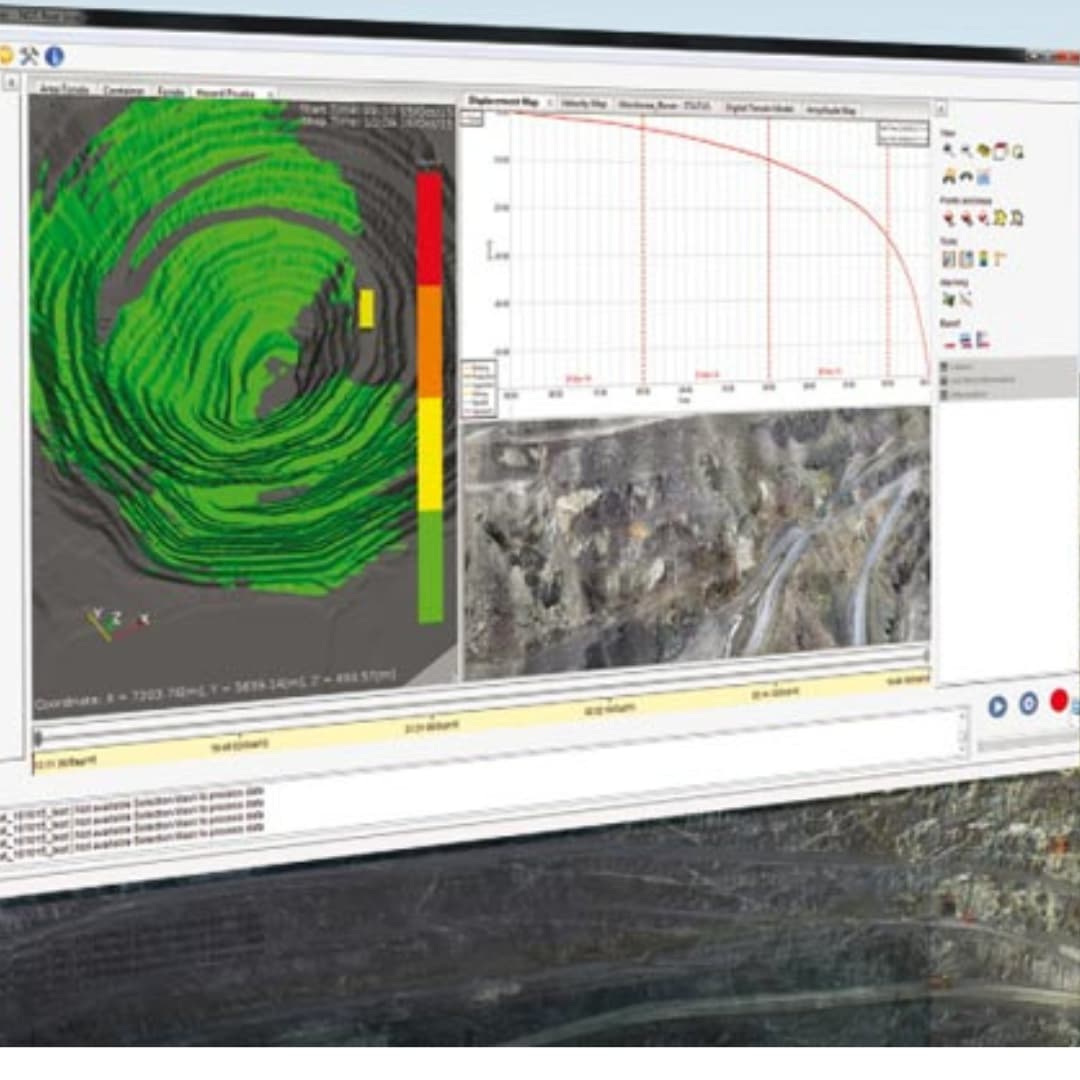Collapse the right tools panel arrow
This screenshot has width=1080, height=1080.
(x=940, y=109)
